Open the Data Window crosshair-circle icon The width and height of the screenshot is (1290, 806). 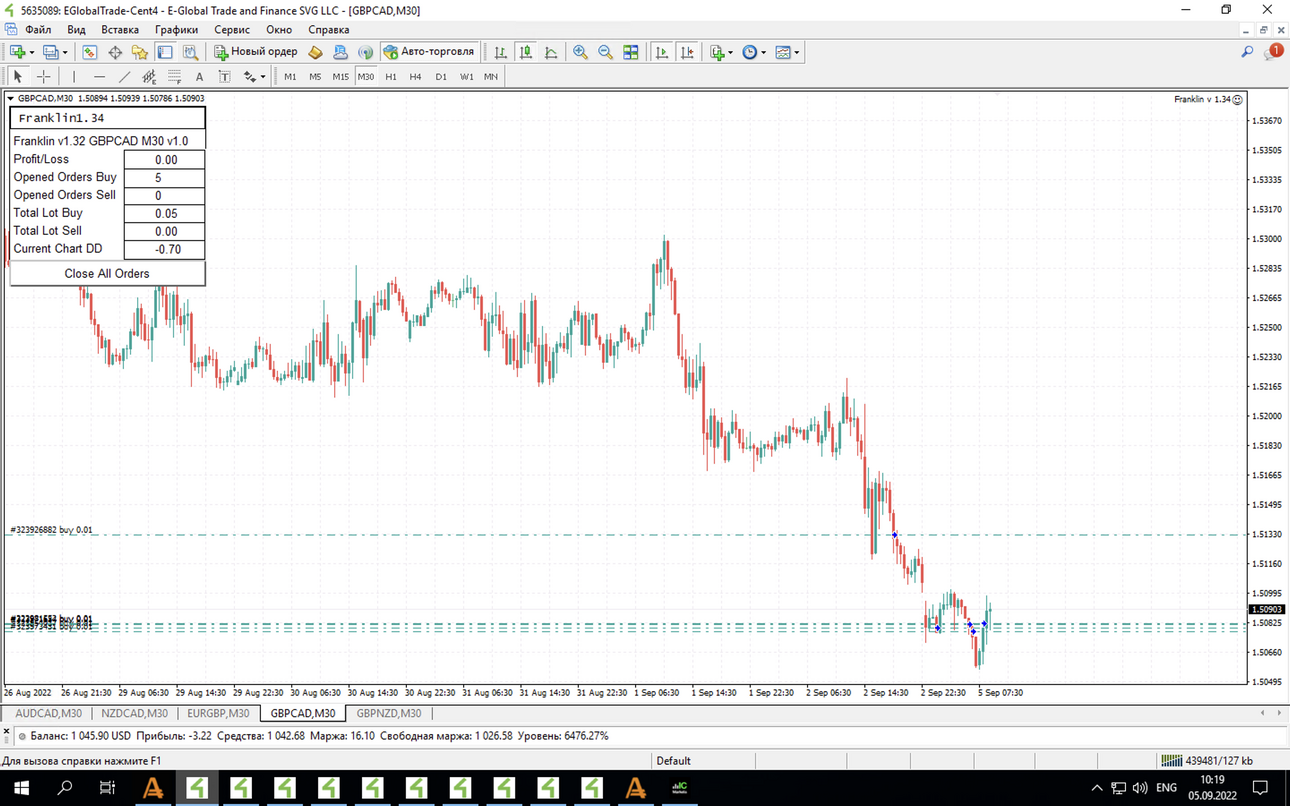click(115, 52)
